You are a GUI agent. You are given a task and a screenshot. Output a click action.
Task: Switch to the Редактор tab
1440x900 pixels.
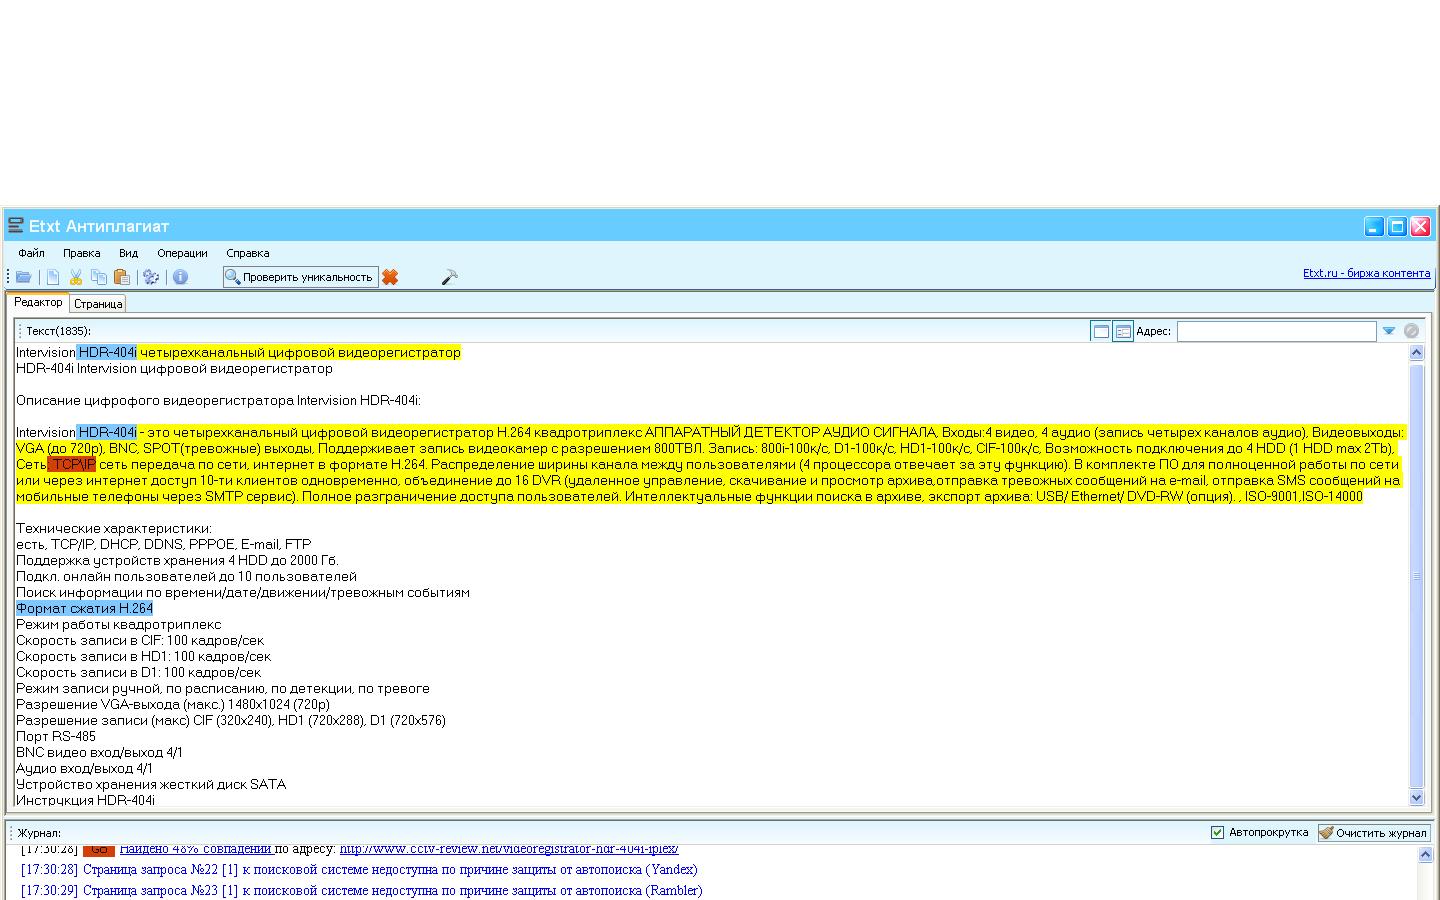click(38, 302)
